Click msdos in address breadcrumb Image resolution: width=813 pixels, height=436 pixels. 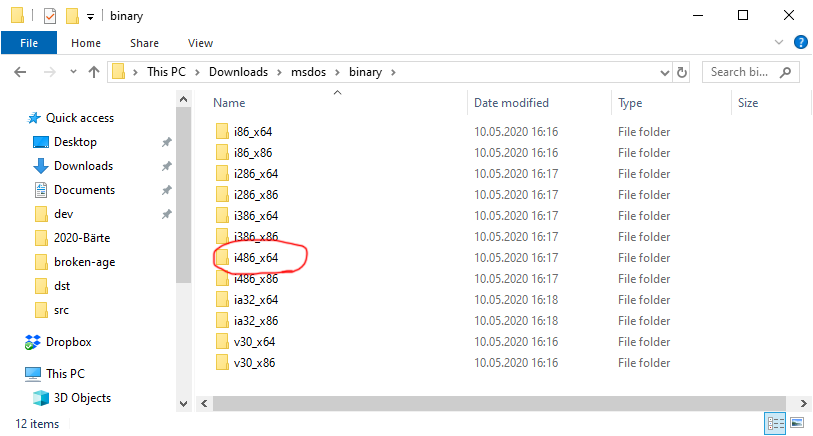[x=309, y=72]
